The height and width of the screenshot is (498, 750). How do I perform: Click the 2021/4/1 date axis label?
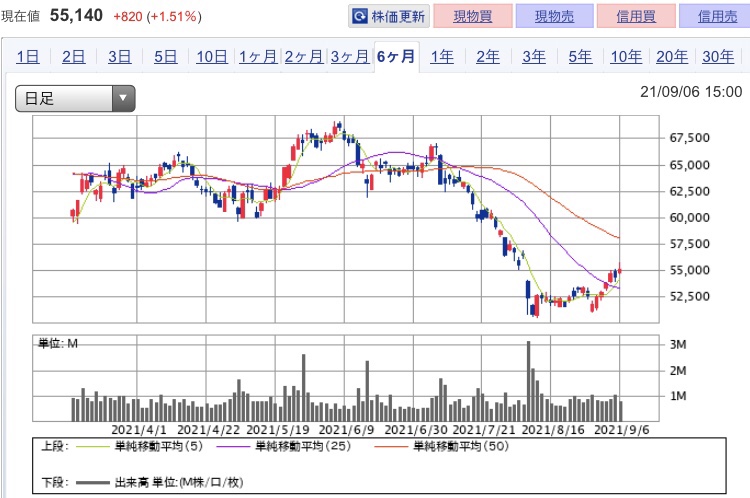point(139,430)
